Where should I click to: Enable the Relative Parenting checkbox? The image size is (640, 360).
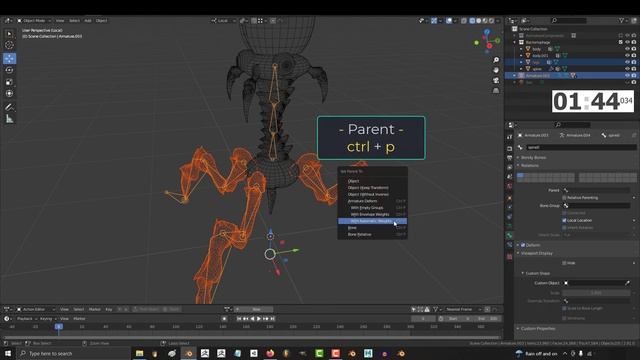coord(564,198)
